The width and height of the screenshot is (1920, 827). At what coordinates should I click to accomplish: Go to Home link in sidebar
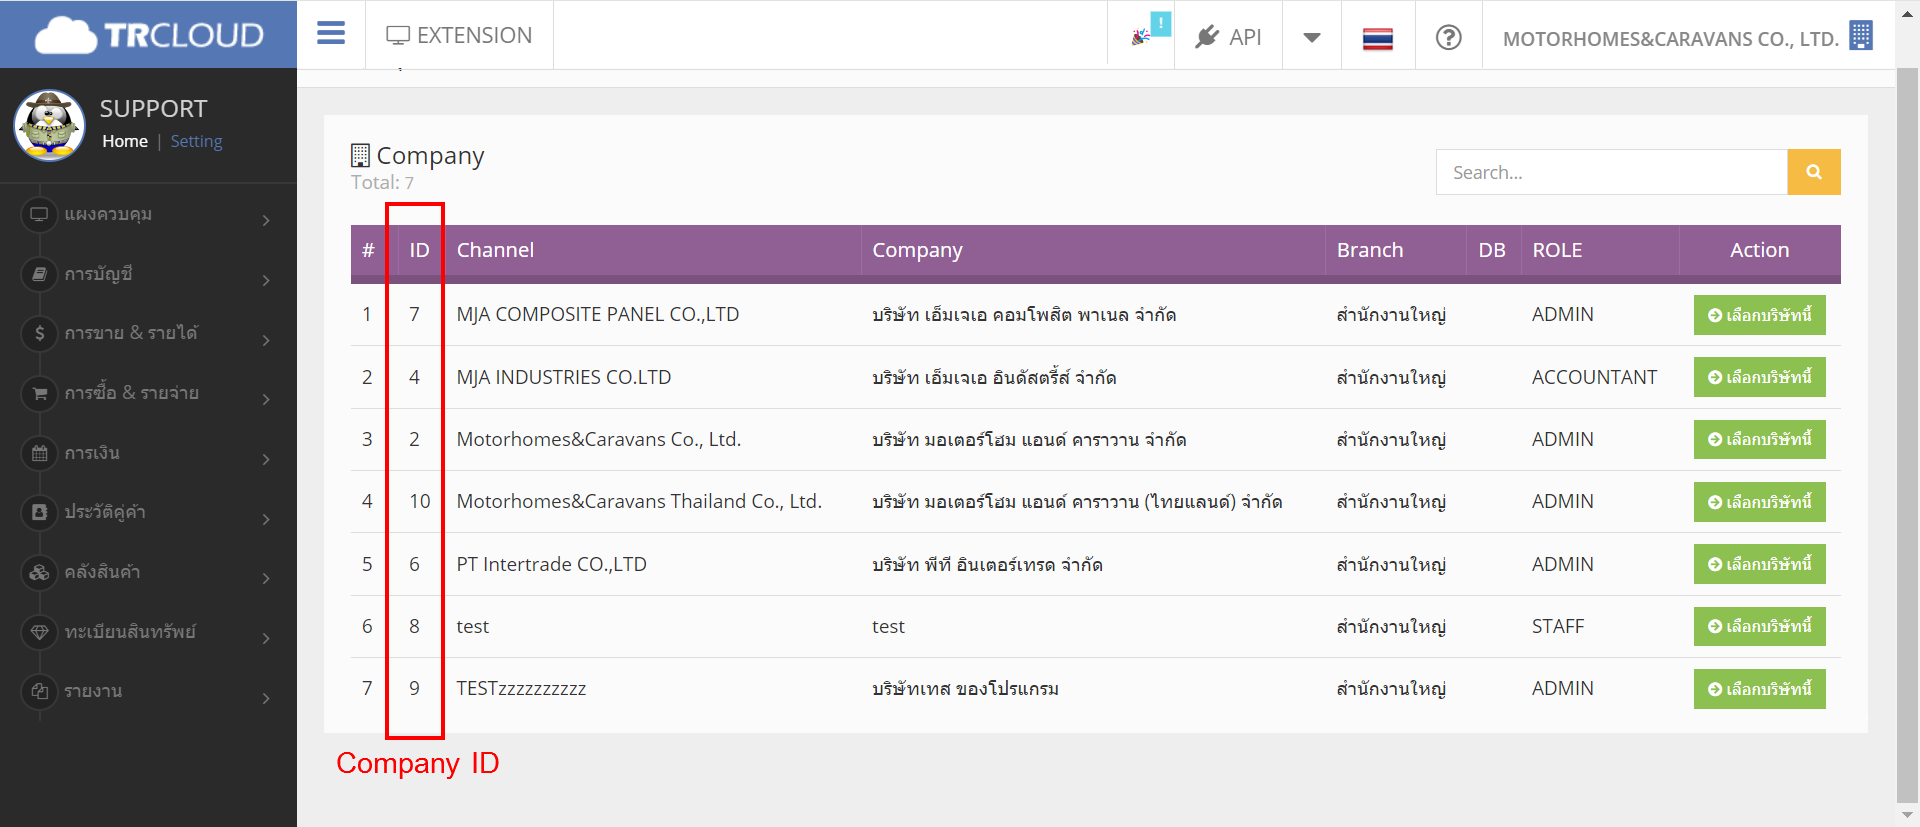click(x=125, y=141)
